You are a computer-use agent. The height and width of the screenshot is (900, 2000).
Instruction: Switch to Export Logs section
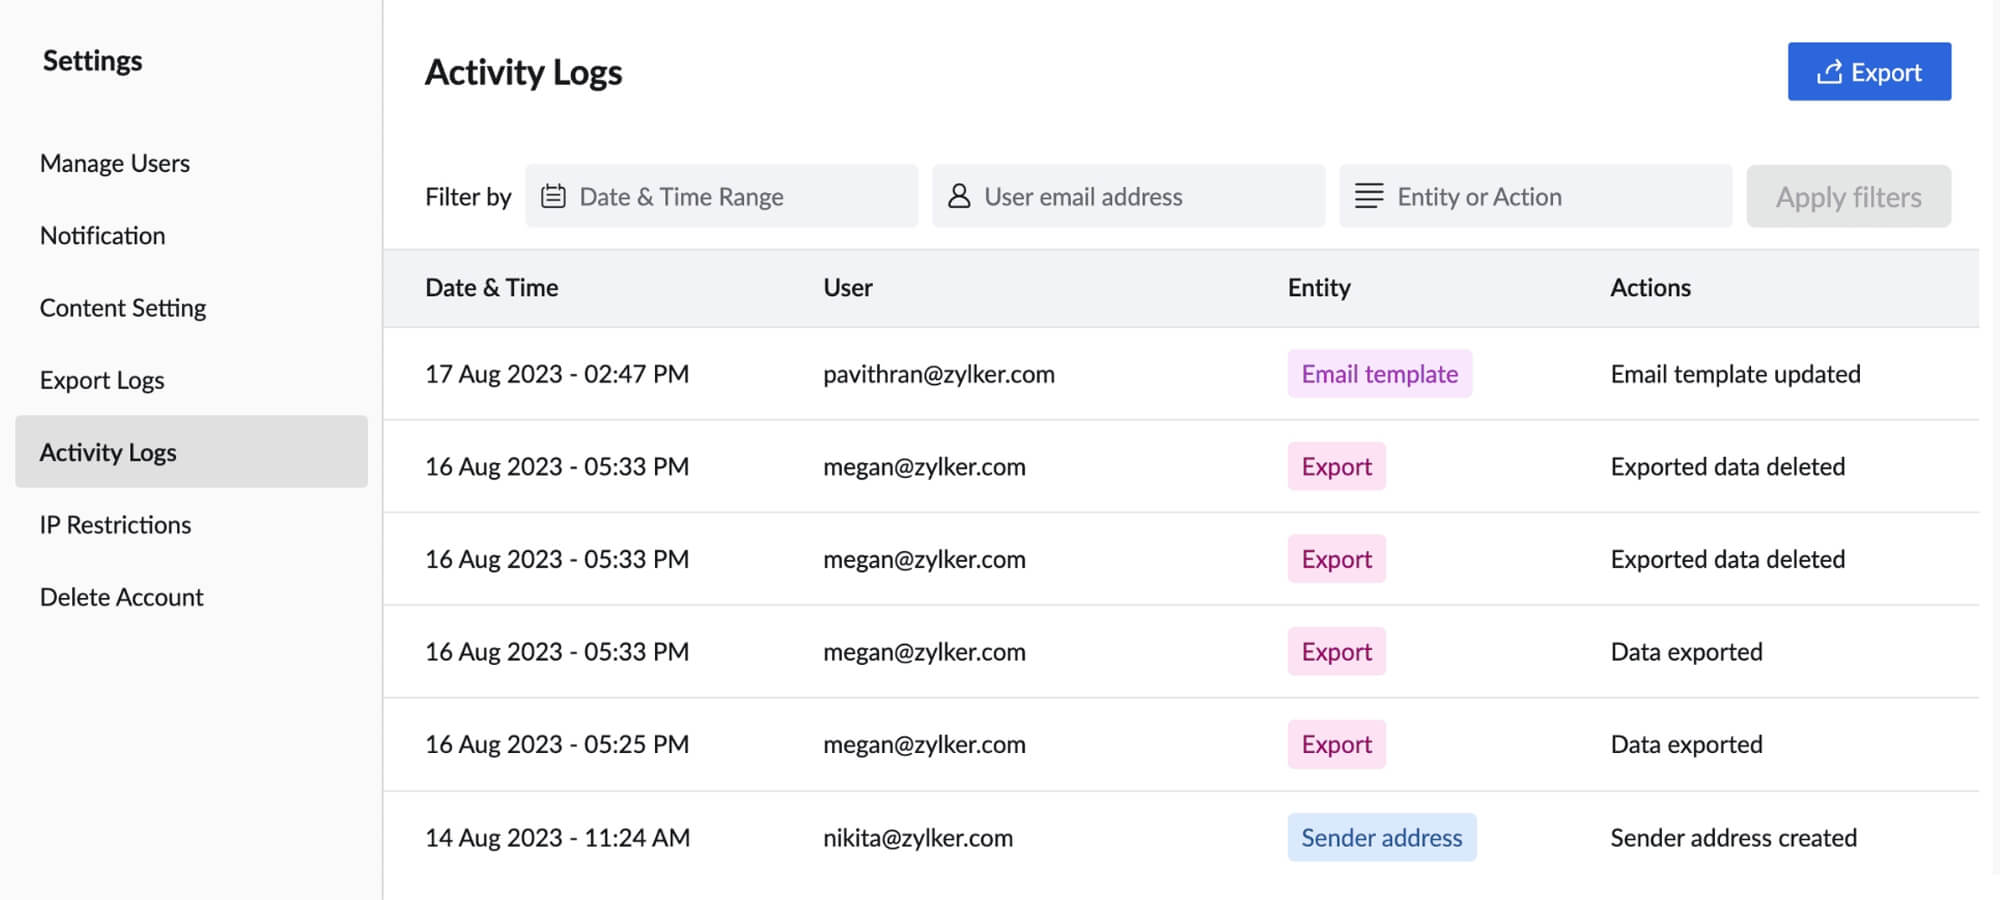click(x=101, y=379)
